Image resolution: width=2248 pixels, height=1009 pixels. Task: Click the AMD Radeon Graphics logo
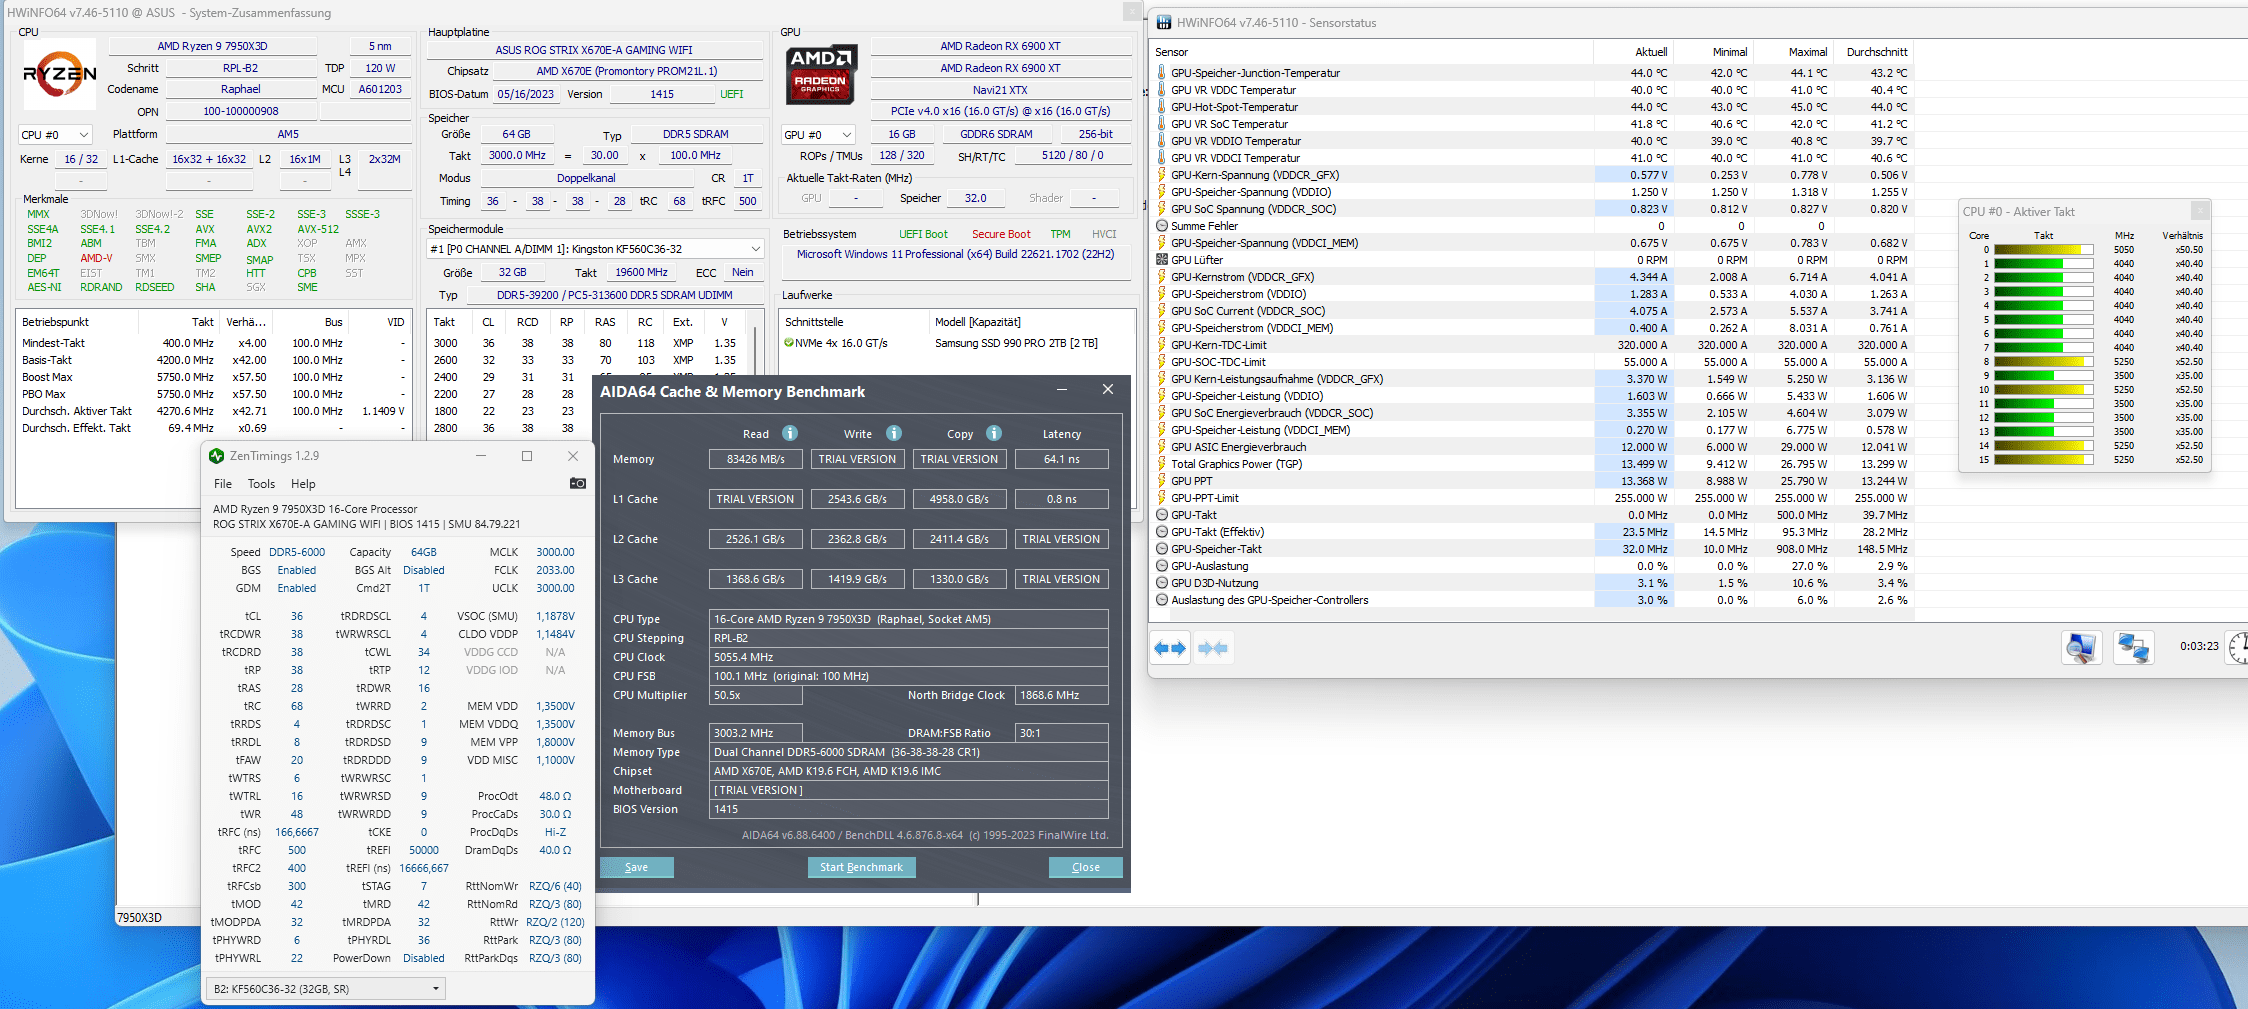coord(820,74)
